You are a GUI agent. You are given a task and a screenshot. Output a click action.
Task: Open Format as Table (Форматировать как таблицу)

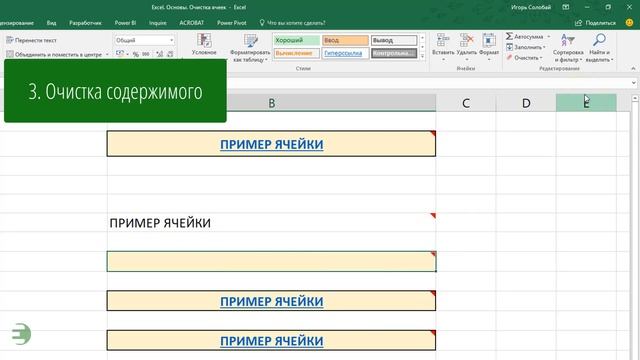tap(250, 48)
